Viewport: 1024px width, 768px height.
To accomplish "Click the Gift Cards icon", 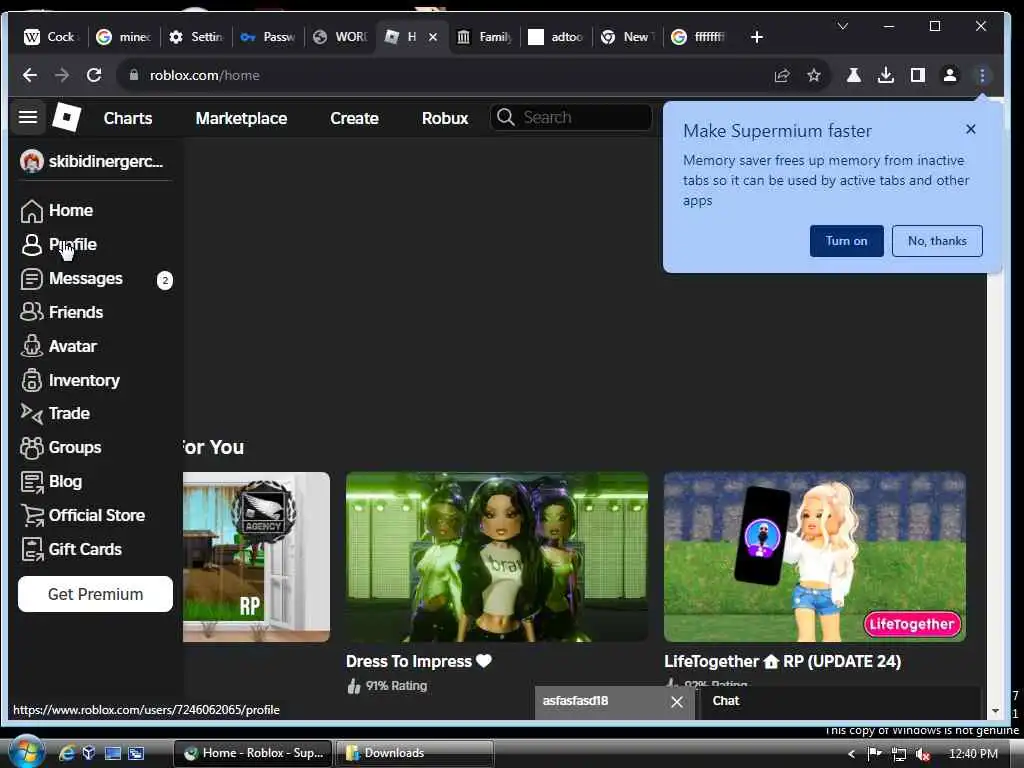I will pyautogui.click(x=31, y=549).
